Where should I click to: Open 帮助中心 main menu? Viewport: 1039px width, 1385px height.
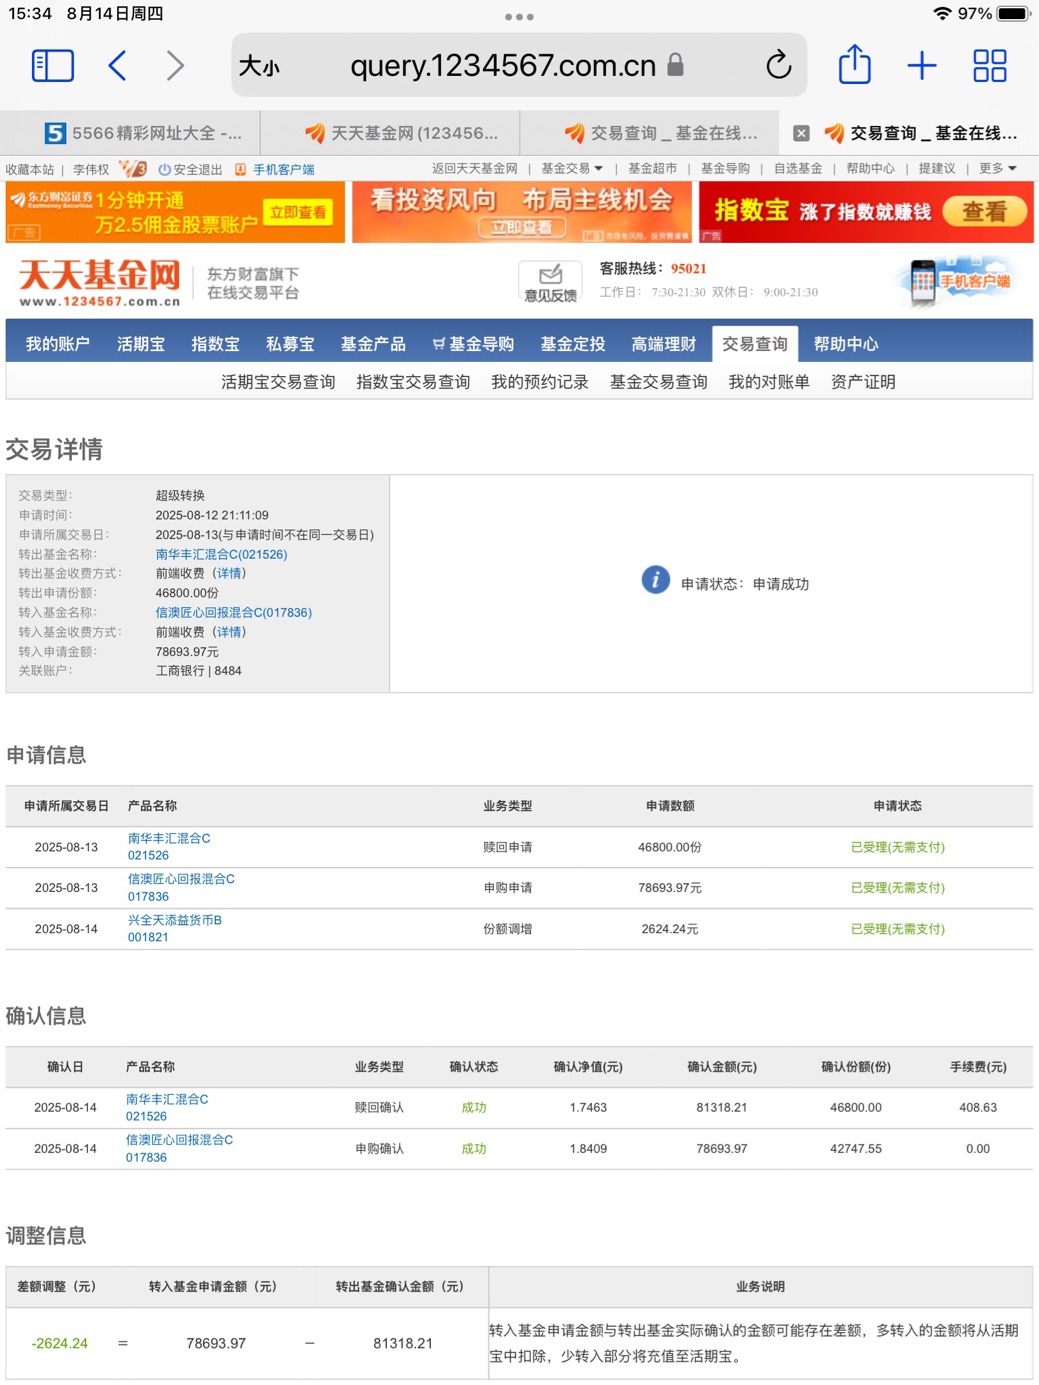(x=846, y=344)
